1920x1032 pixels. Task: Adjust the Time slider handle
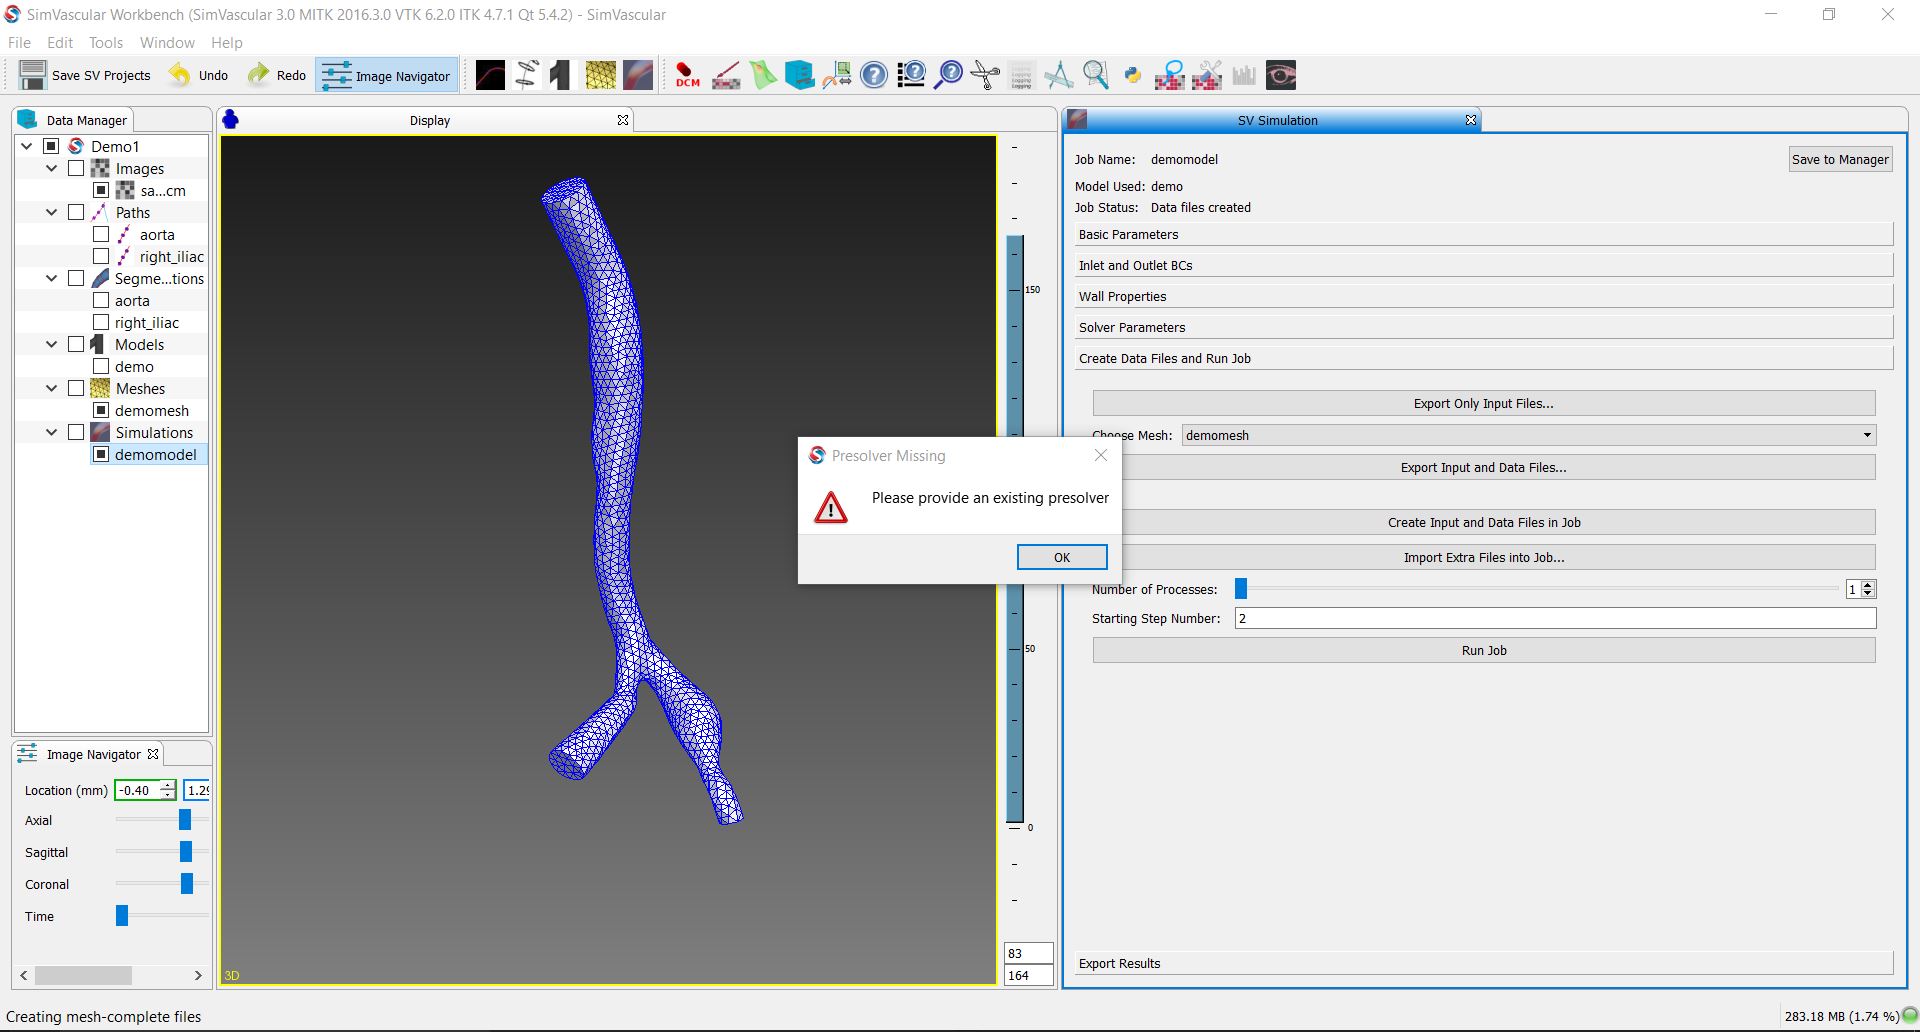(x=122, y=916)
